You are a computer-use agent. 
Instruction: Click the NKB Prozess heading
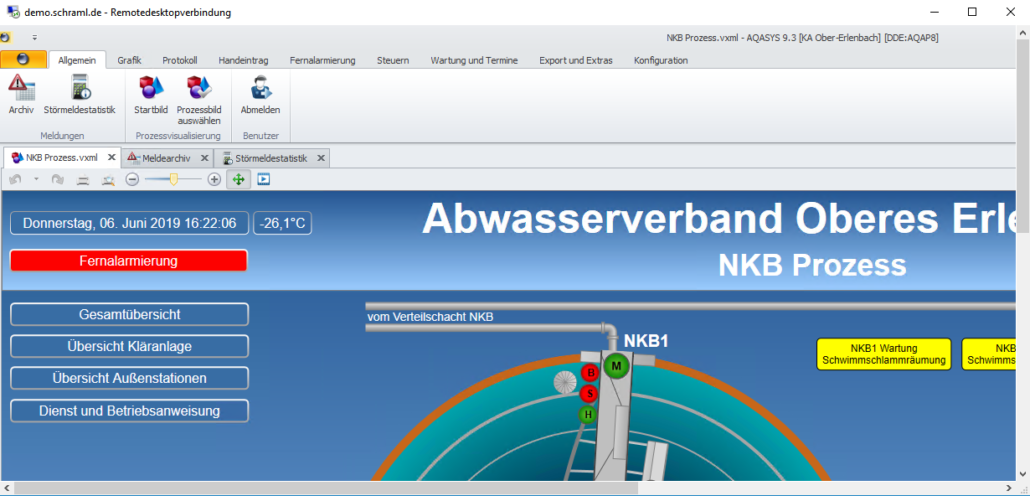(x=812, y=265)
